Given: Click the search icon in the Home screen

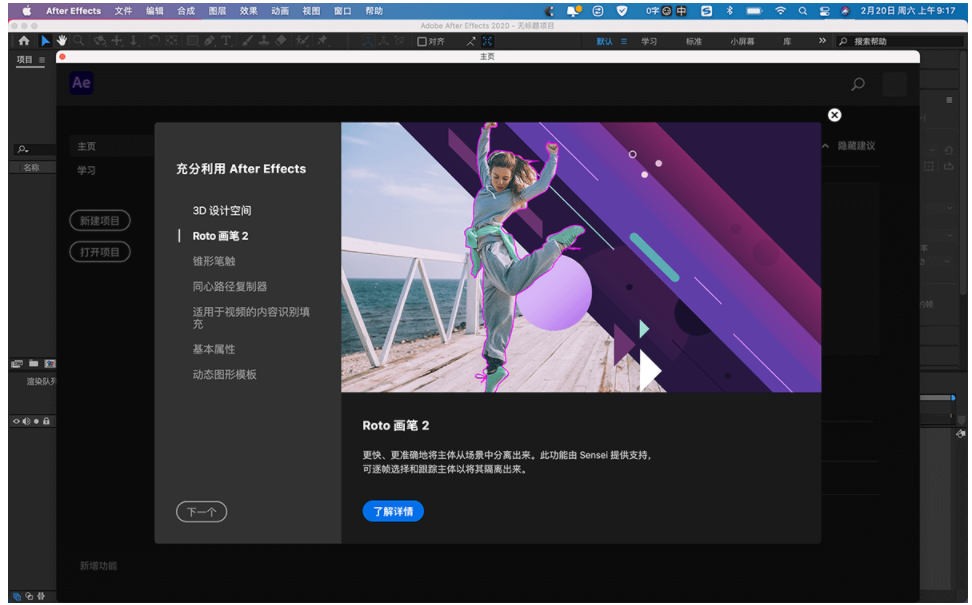Looking at the screenshot, I should (x=857, y=85).
